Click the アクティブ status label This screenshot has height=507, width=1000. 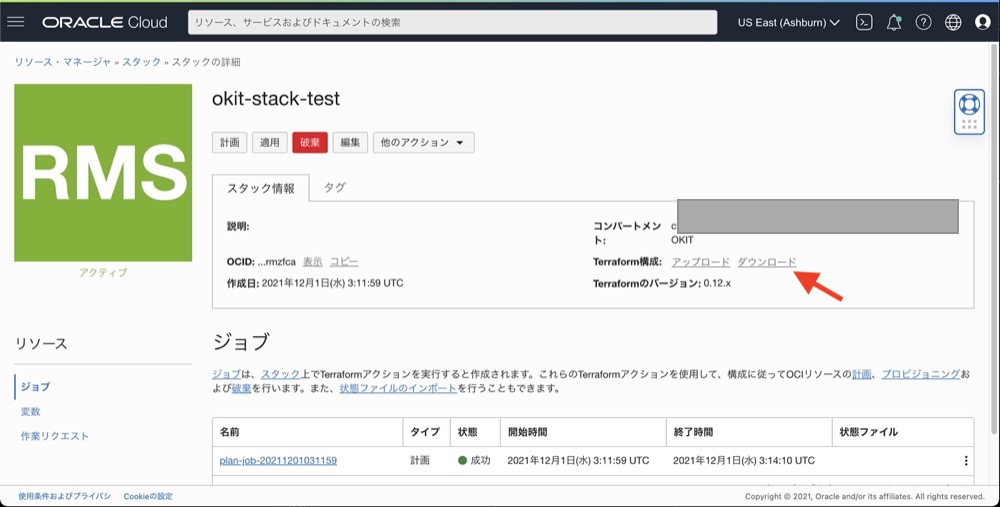[103, 273]
